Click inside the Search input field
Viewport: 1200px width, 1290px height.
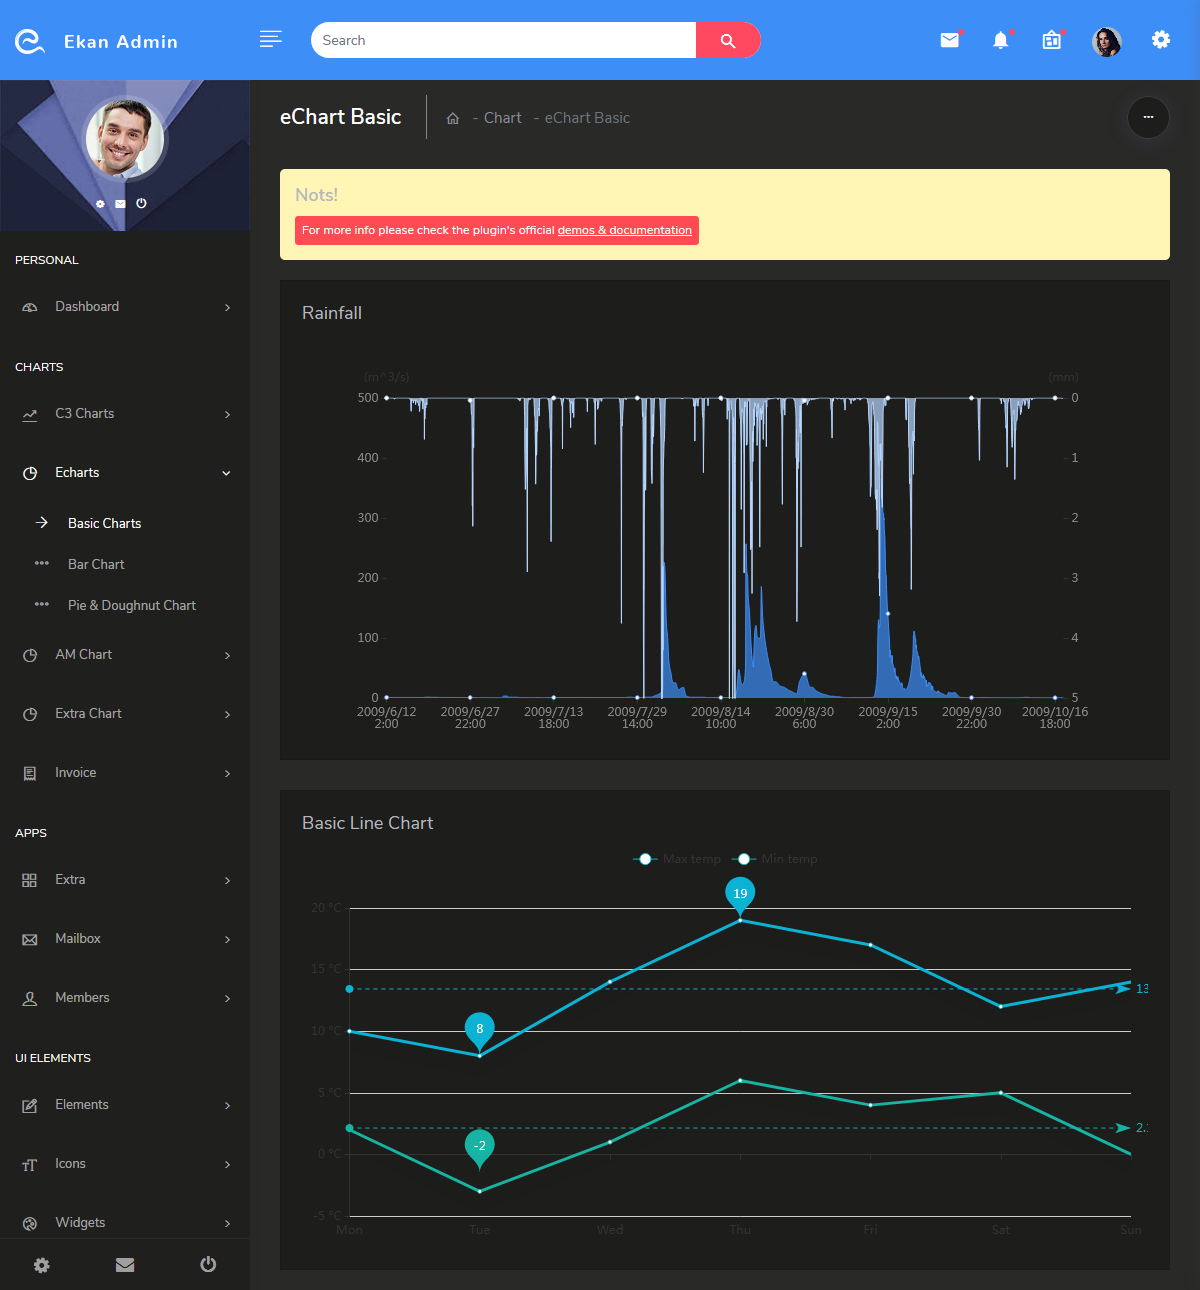tap(500, 40)
